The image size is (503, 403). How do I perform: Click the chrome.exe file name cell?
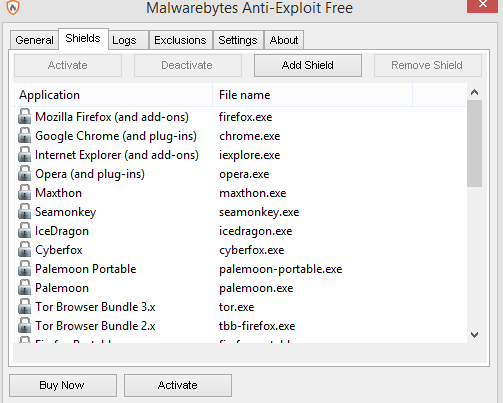pos(250,136)
